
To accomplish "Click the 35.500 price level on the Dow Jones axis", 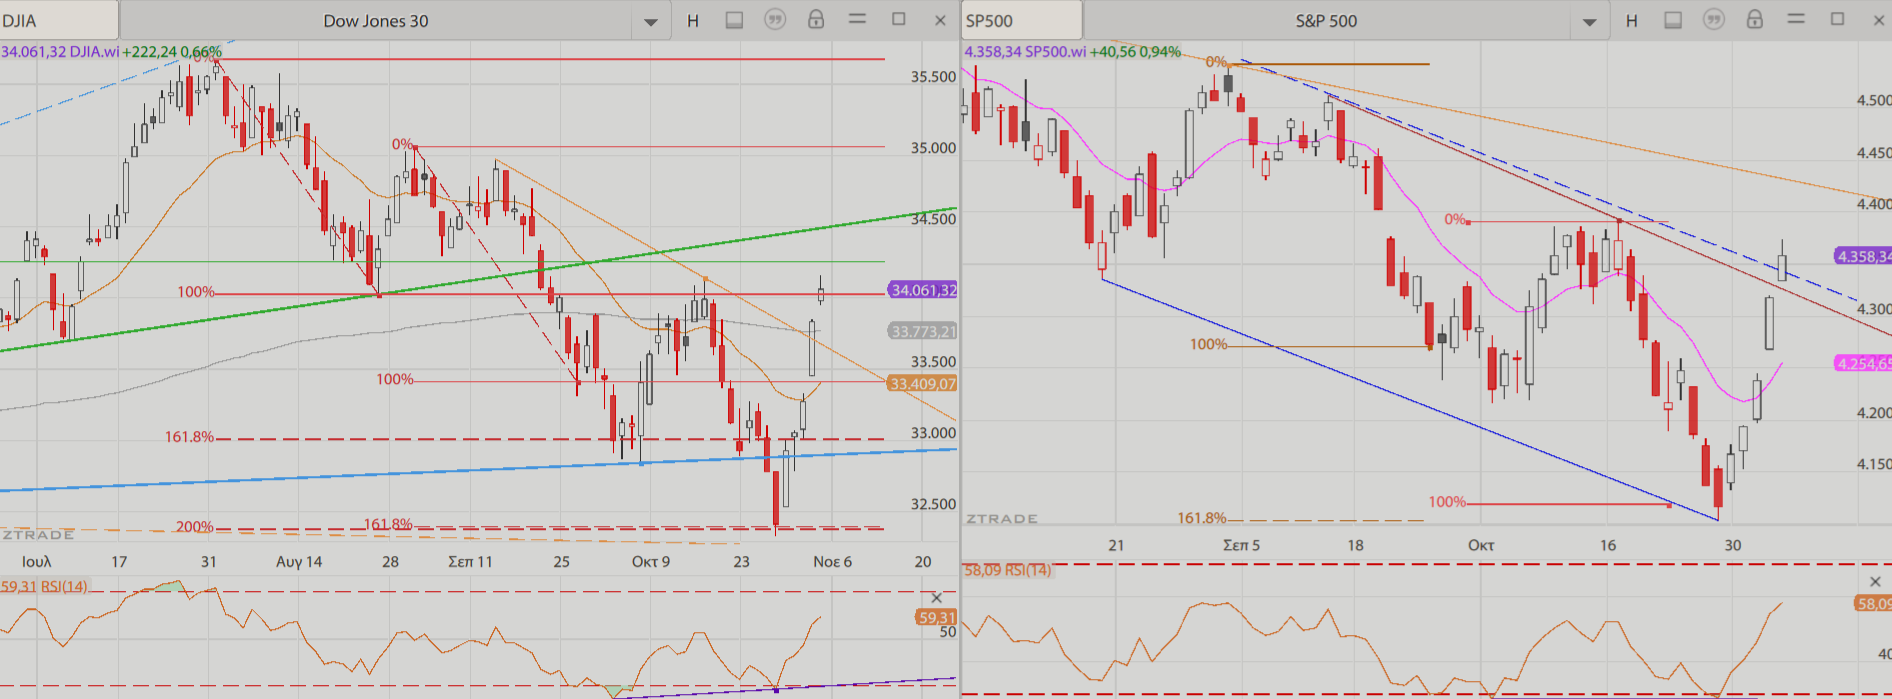I will click(x=933, y=76).
